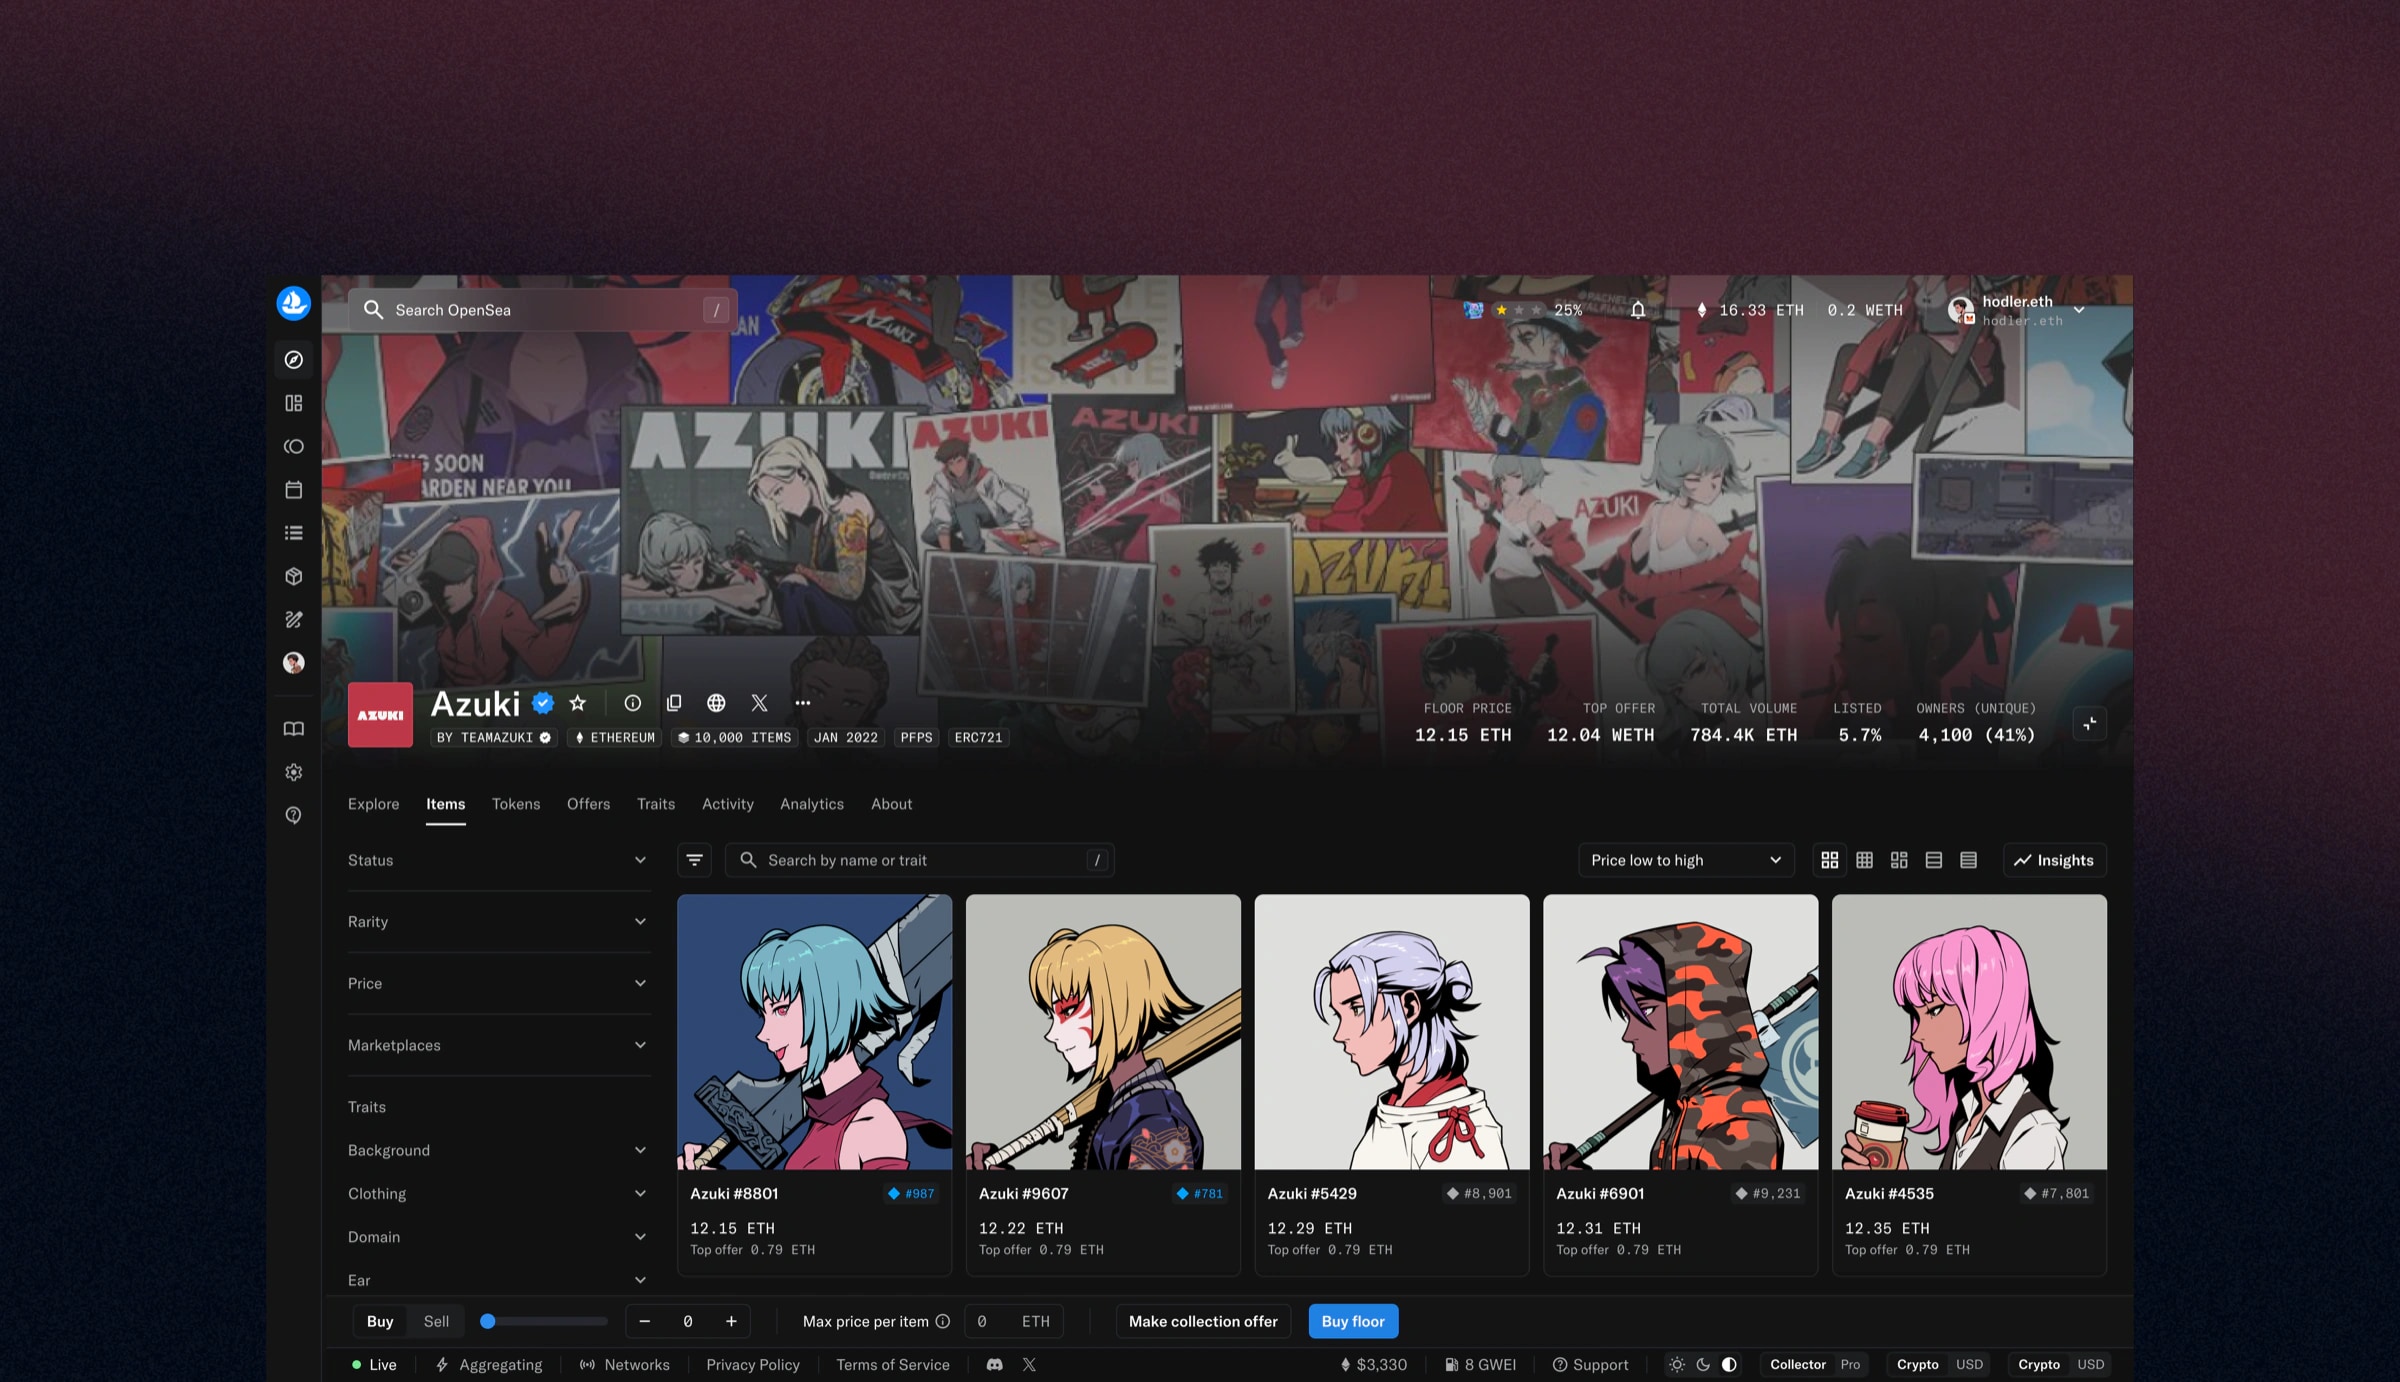Switch to the large grid view
Image resolution: width=2400 pixels, height=1382 pixels.
pyautogui.click(x=1829, y=860)
